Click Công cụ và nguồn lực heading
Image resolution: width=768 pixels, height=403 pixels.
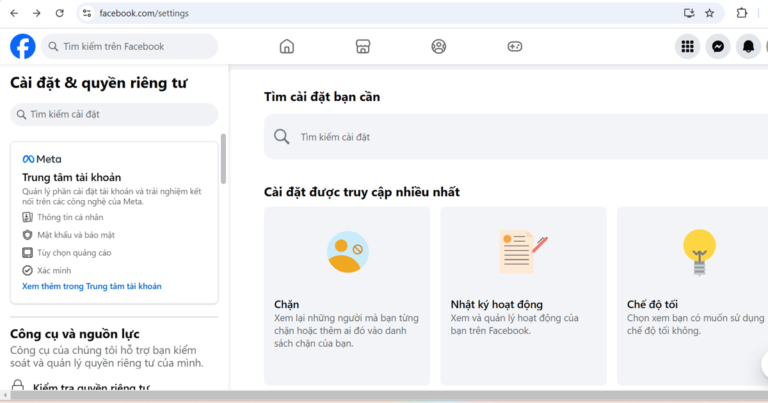coord(75,334)
